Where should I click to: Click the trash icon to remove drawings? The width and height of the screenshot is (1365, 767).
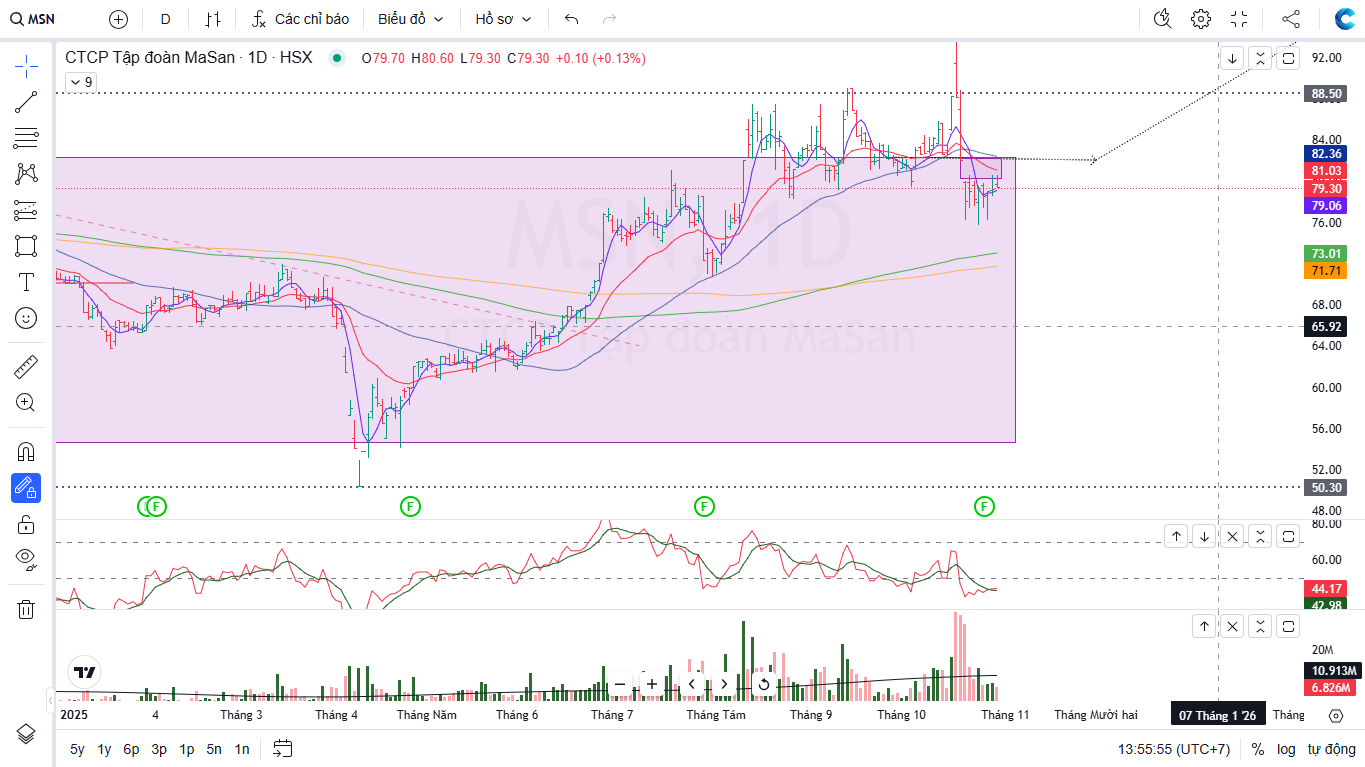point(26,609)
